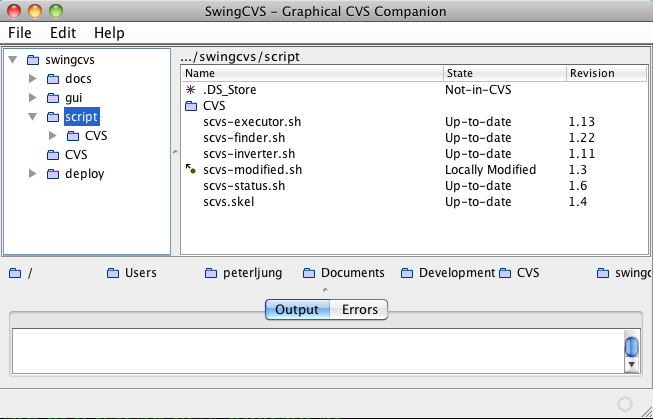Image resolution: width=653 pixels, height=419 pixels.
Task: Click the Documents folder icon in path bar
Action: tap(309, 273)
